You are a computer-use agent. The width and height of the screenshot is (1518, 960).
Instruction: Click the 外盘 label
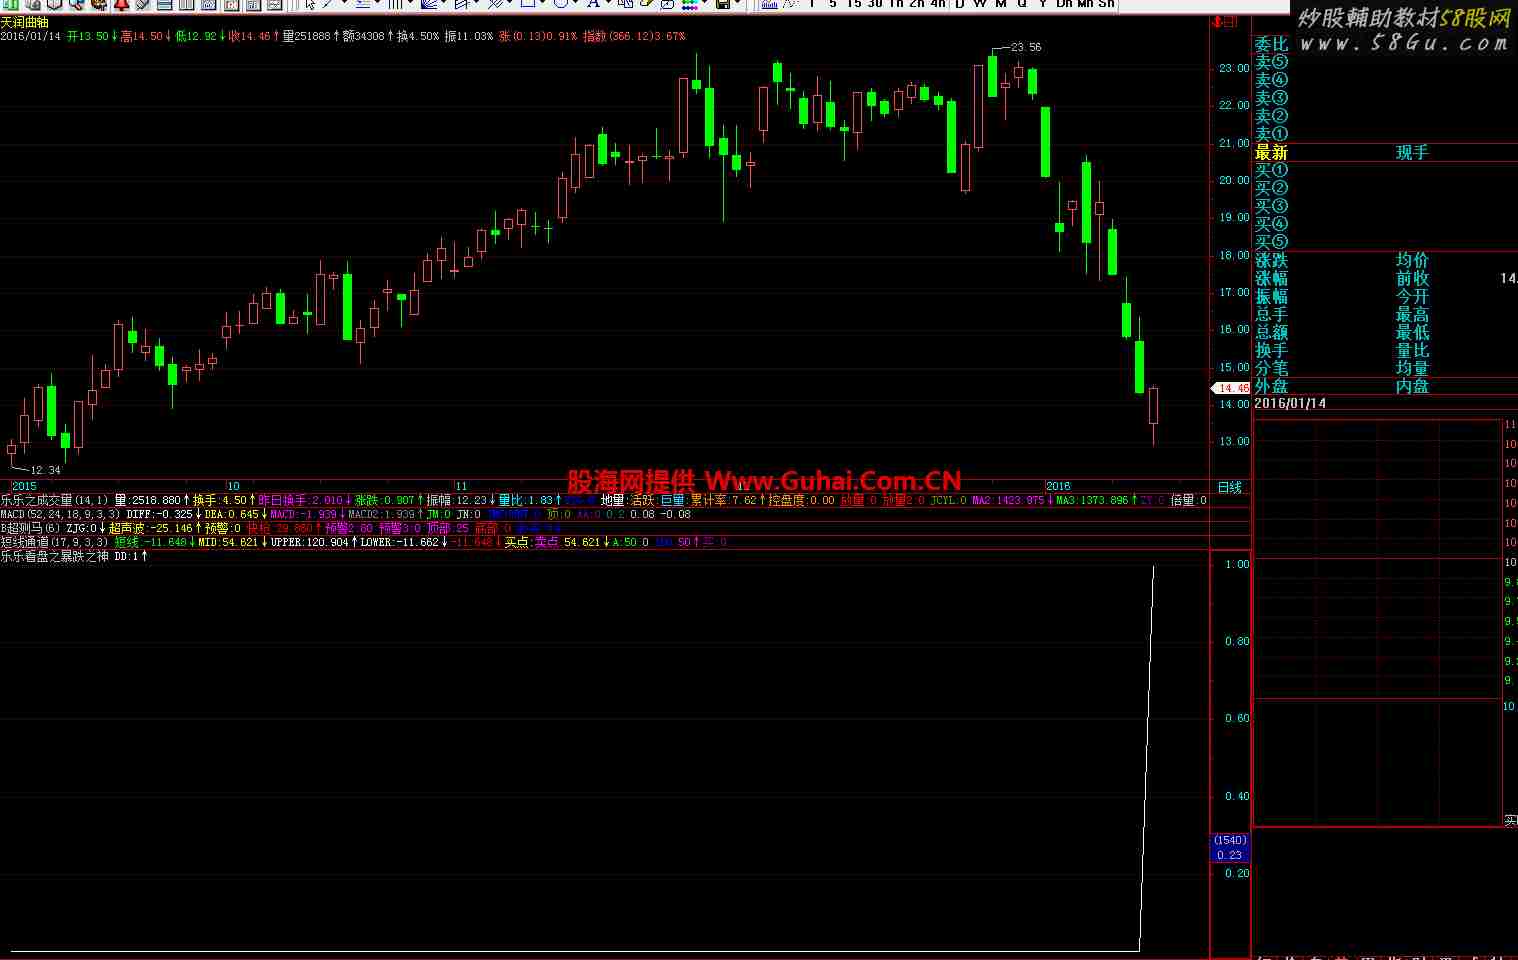pos(1272,386)
